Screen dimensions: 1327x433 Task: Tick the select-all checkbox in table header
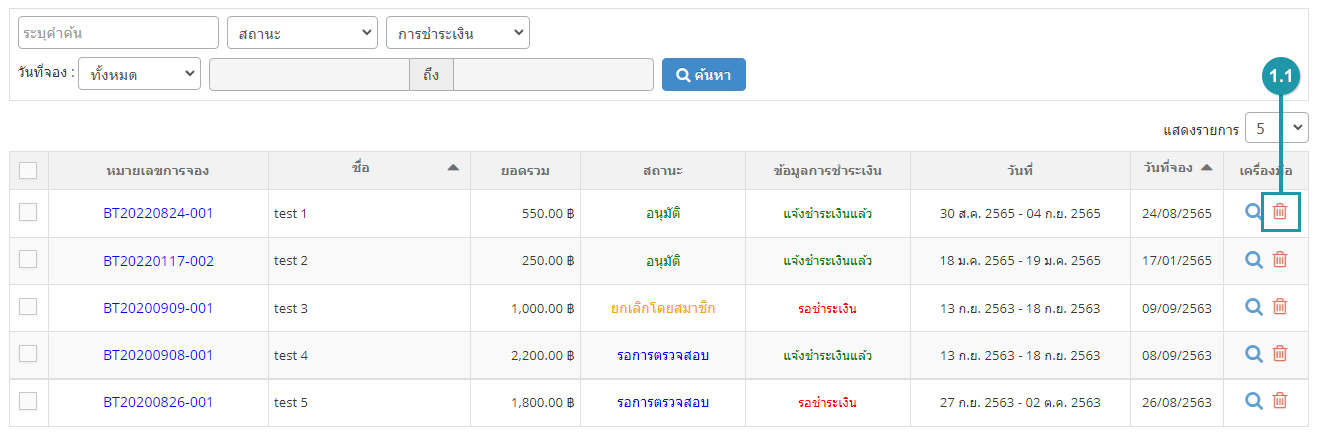tap(28, 171)
